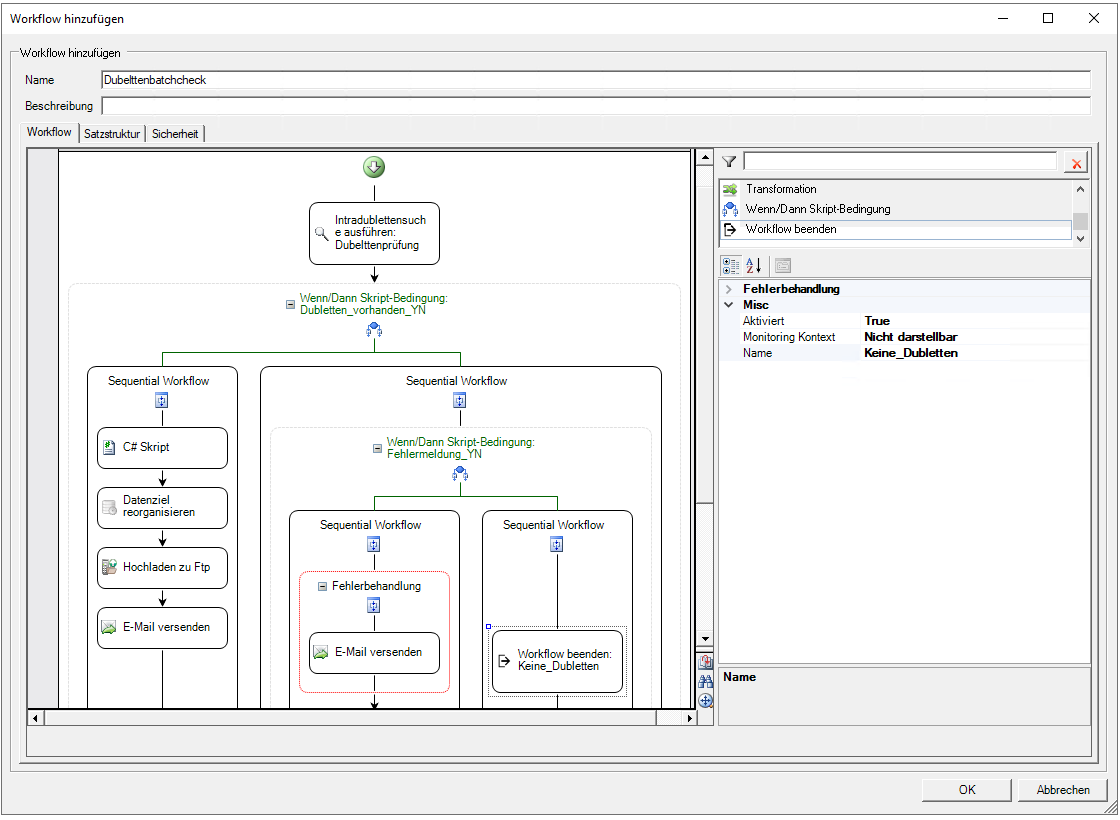Select the C# Skript document icon
This screenshot has height=820, width=1120.
[x=109, y=447]
